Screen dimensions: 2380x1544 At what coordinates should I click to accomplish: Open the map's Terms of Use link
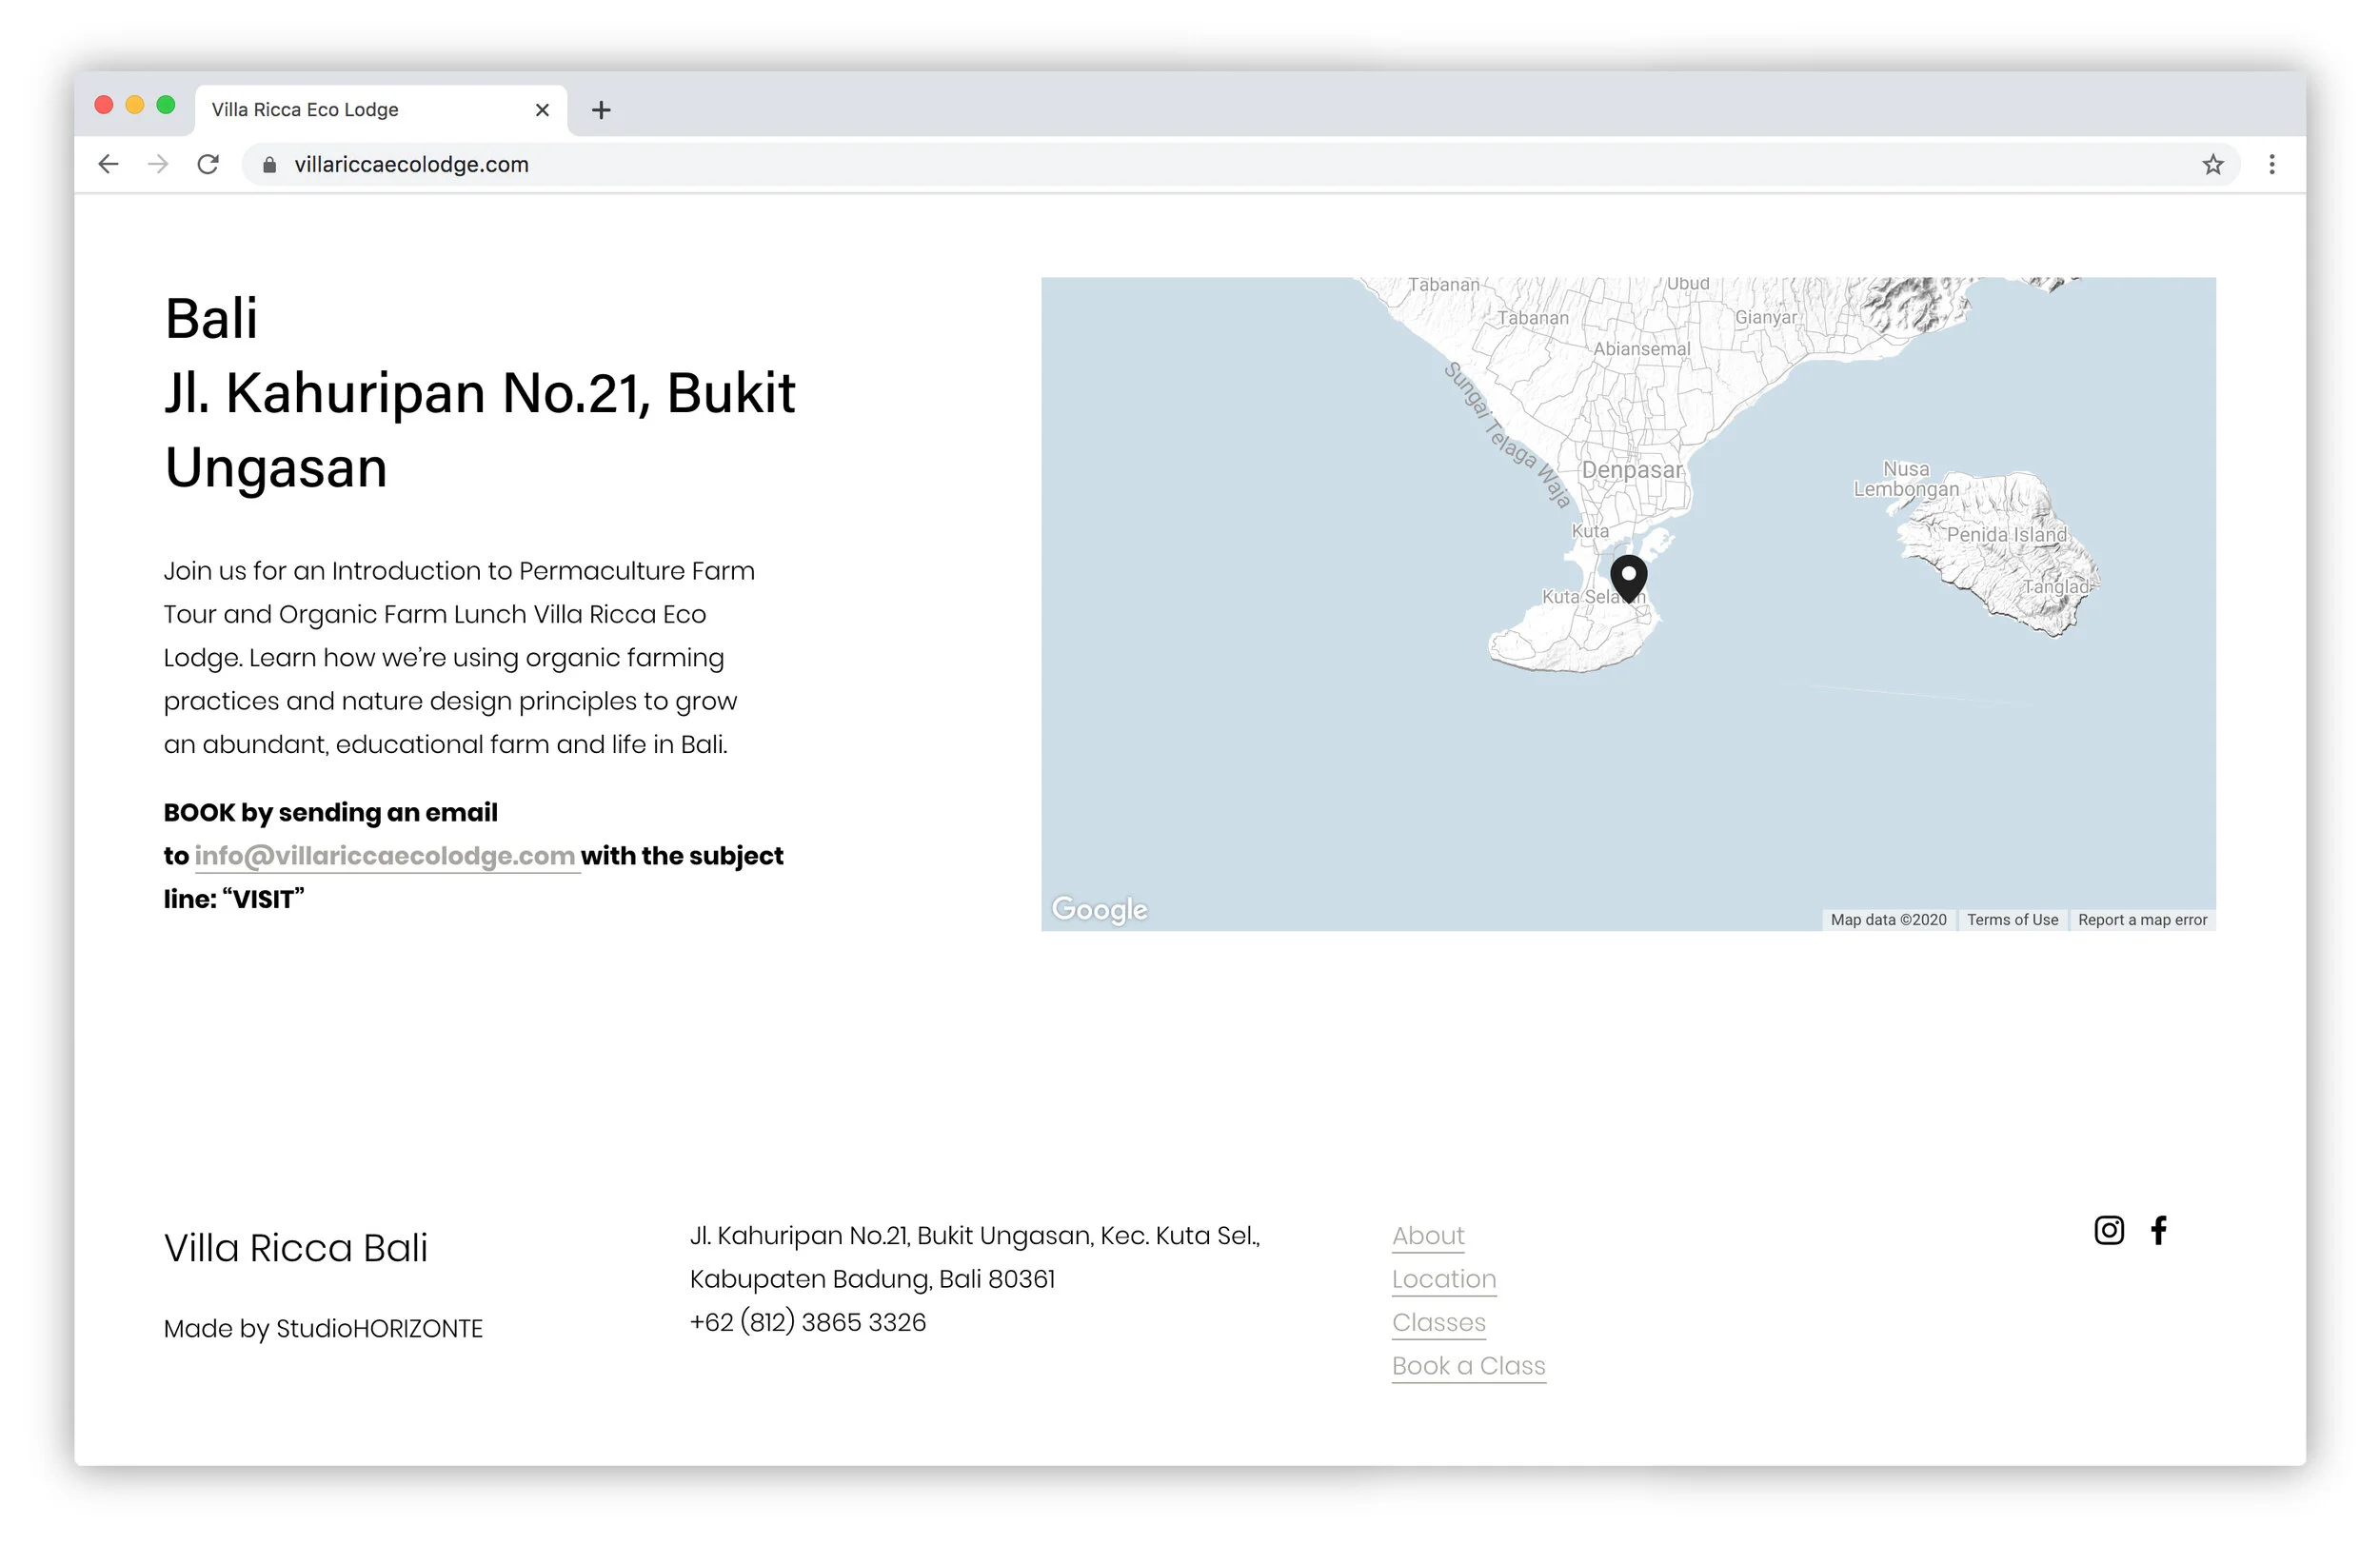pyautogui.click(x=2011, y=920)
